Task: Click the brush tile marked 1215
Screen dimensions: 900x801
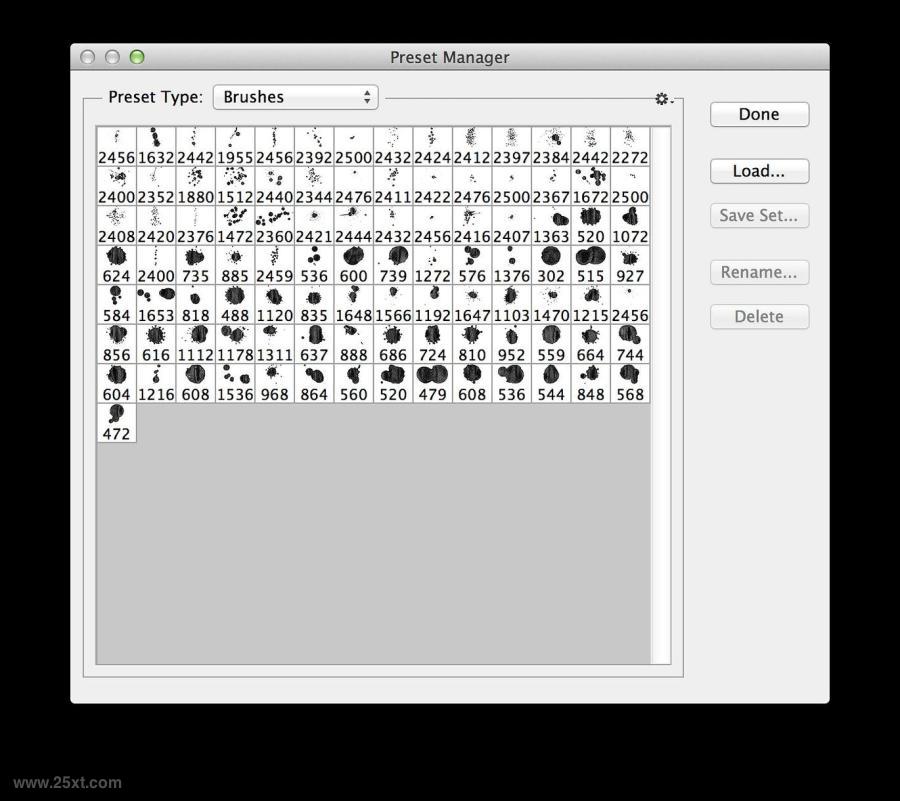Action: pyautogui.click(x=591, y=305)
